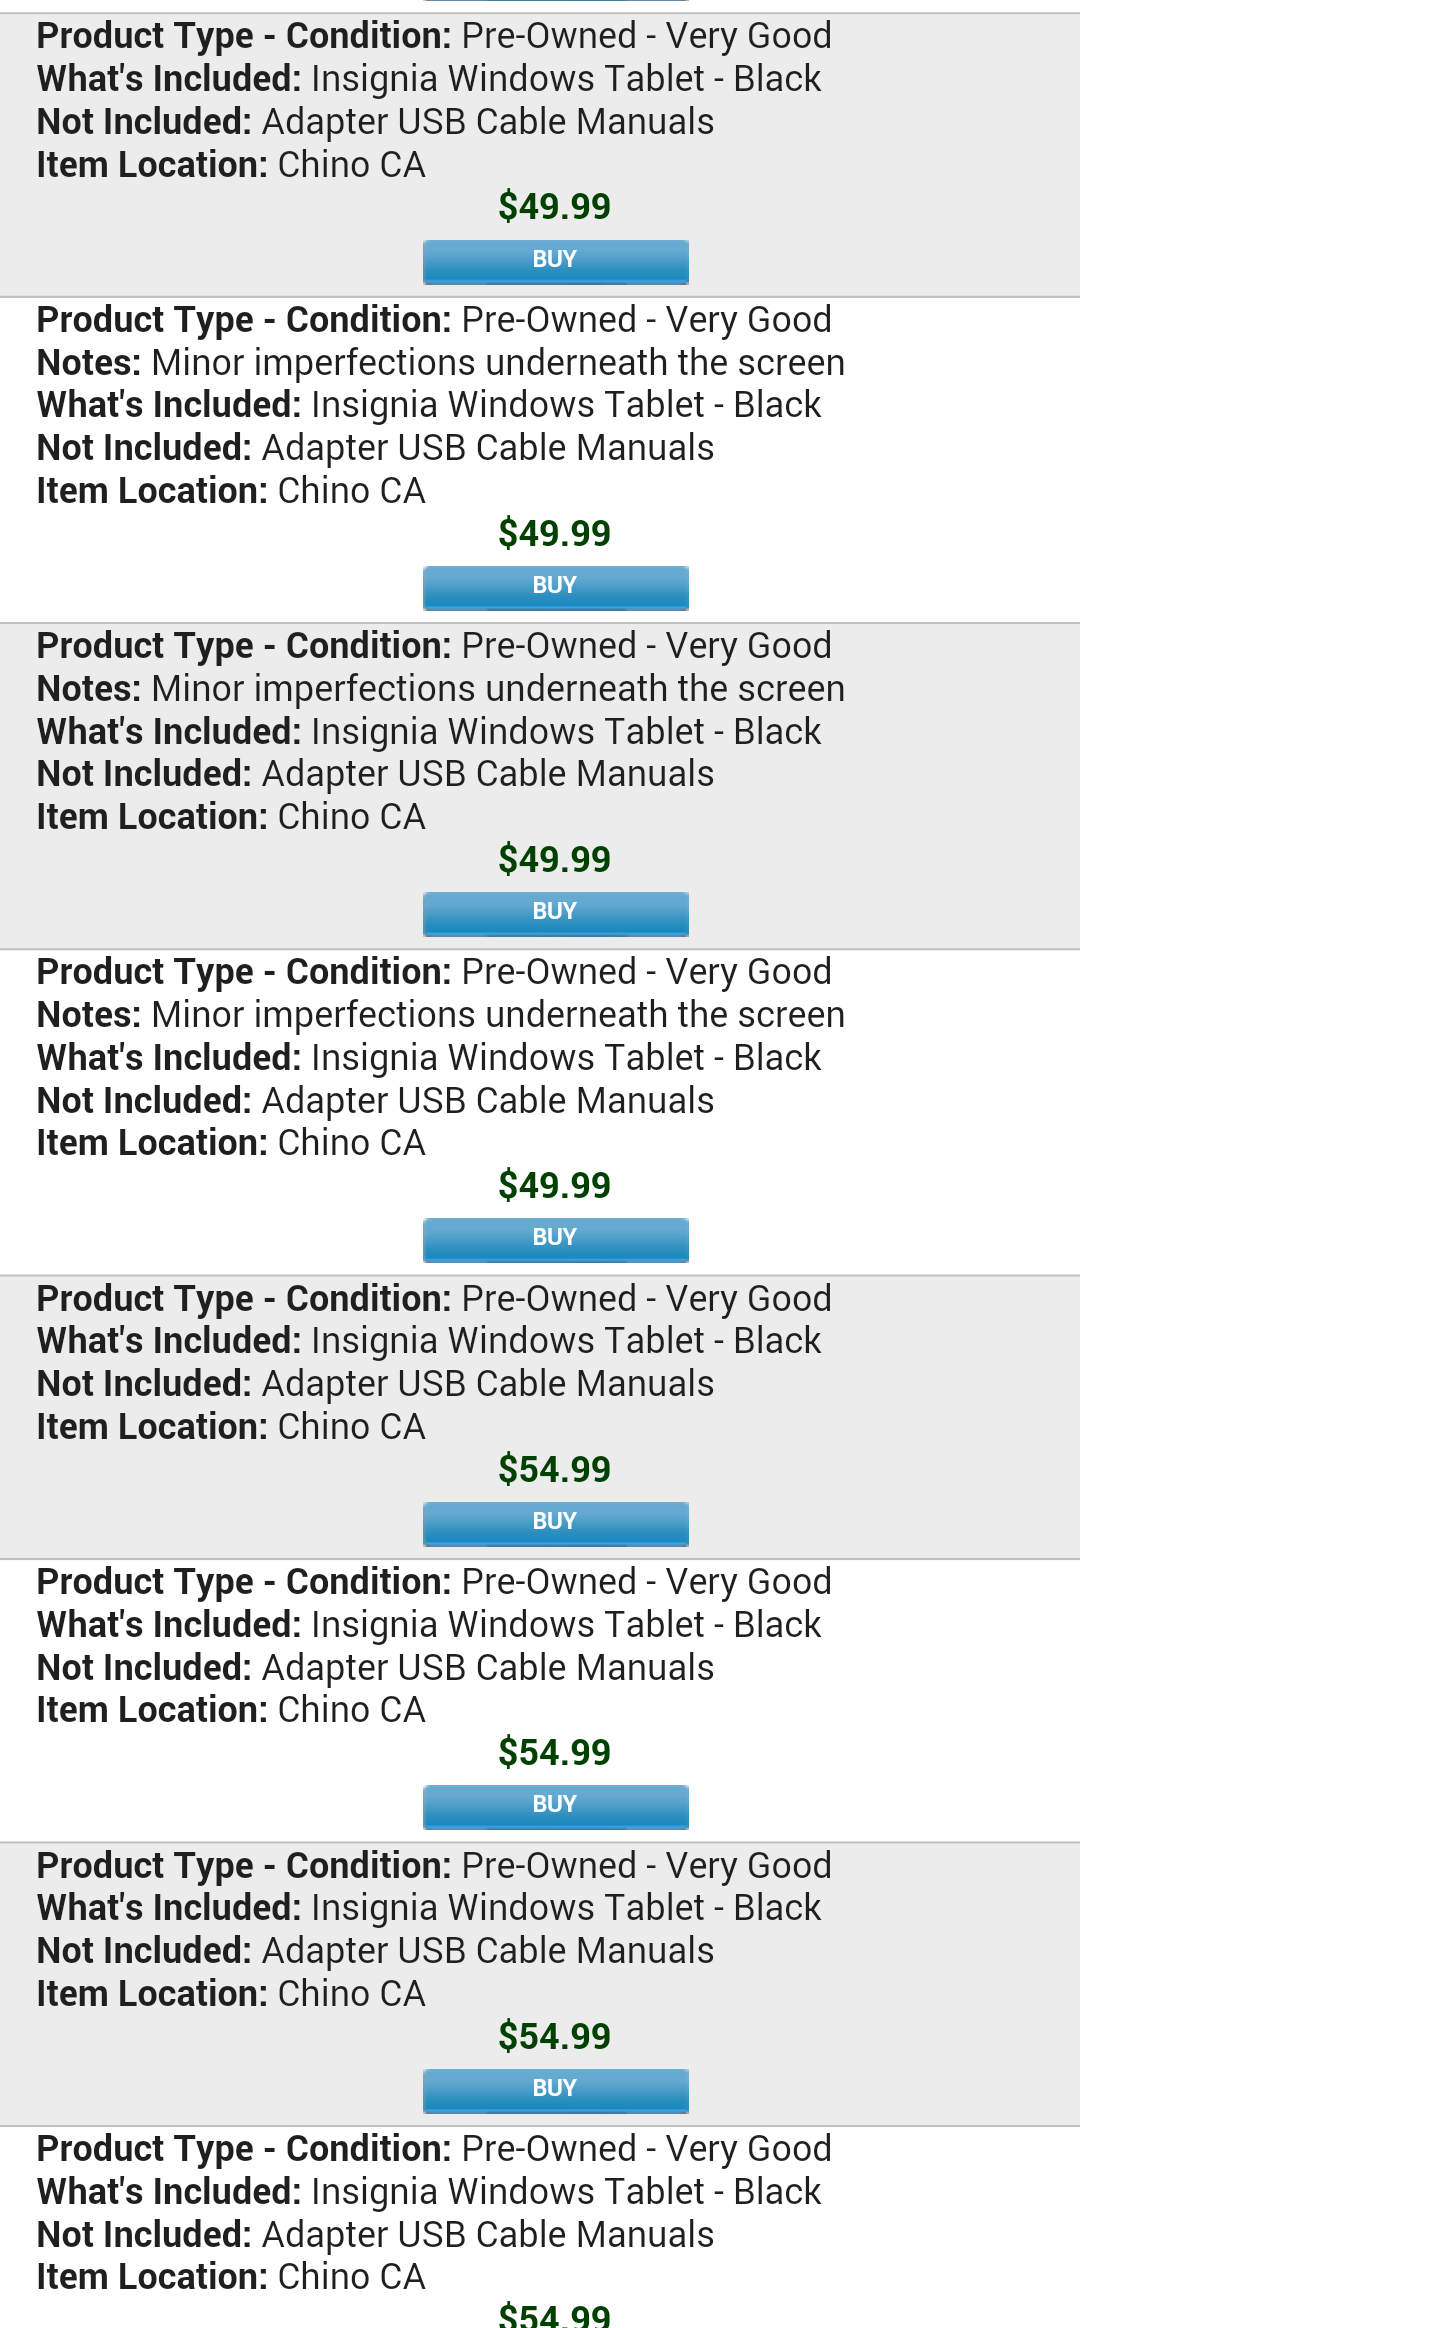Screen dimensions: 1440x2328
Task: Click the partially visible $54.99 price at bottom
Action: tap(555, 2315)
